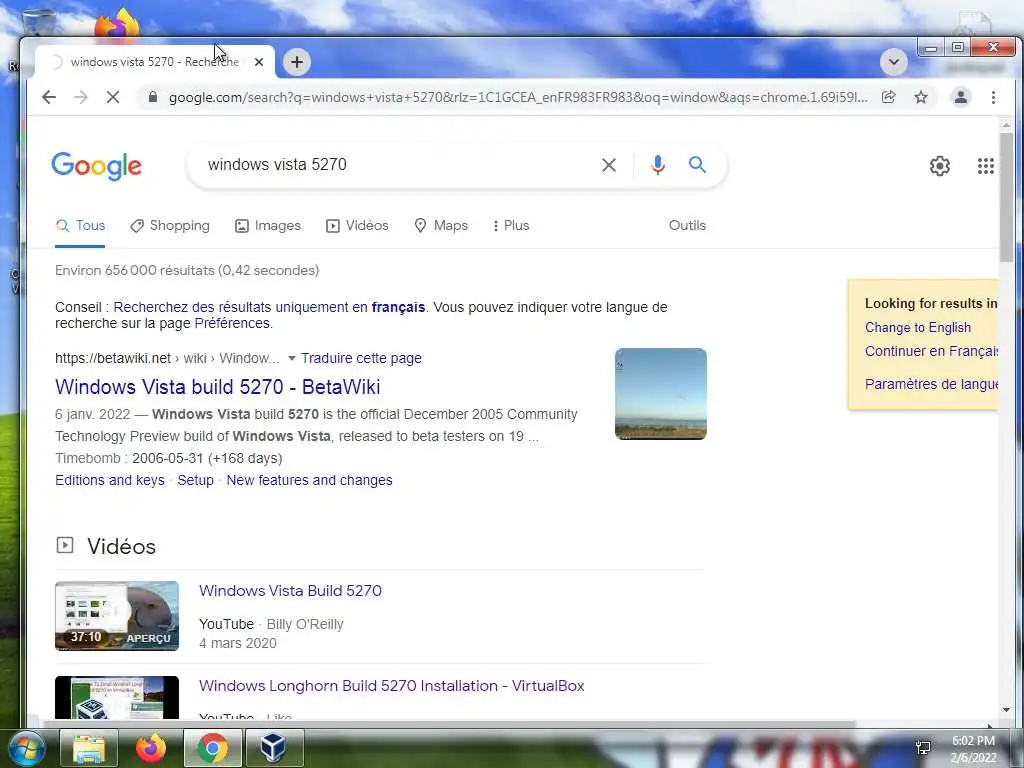The height and width of the screenshot is (768, 1024).
Task: Open New features and changes sitelink
Action: click(x=310, y=481)
